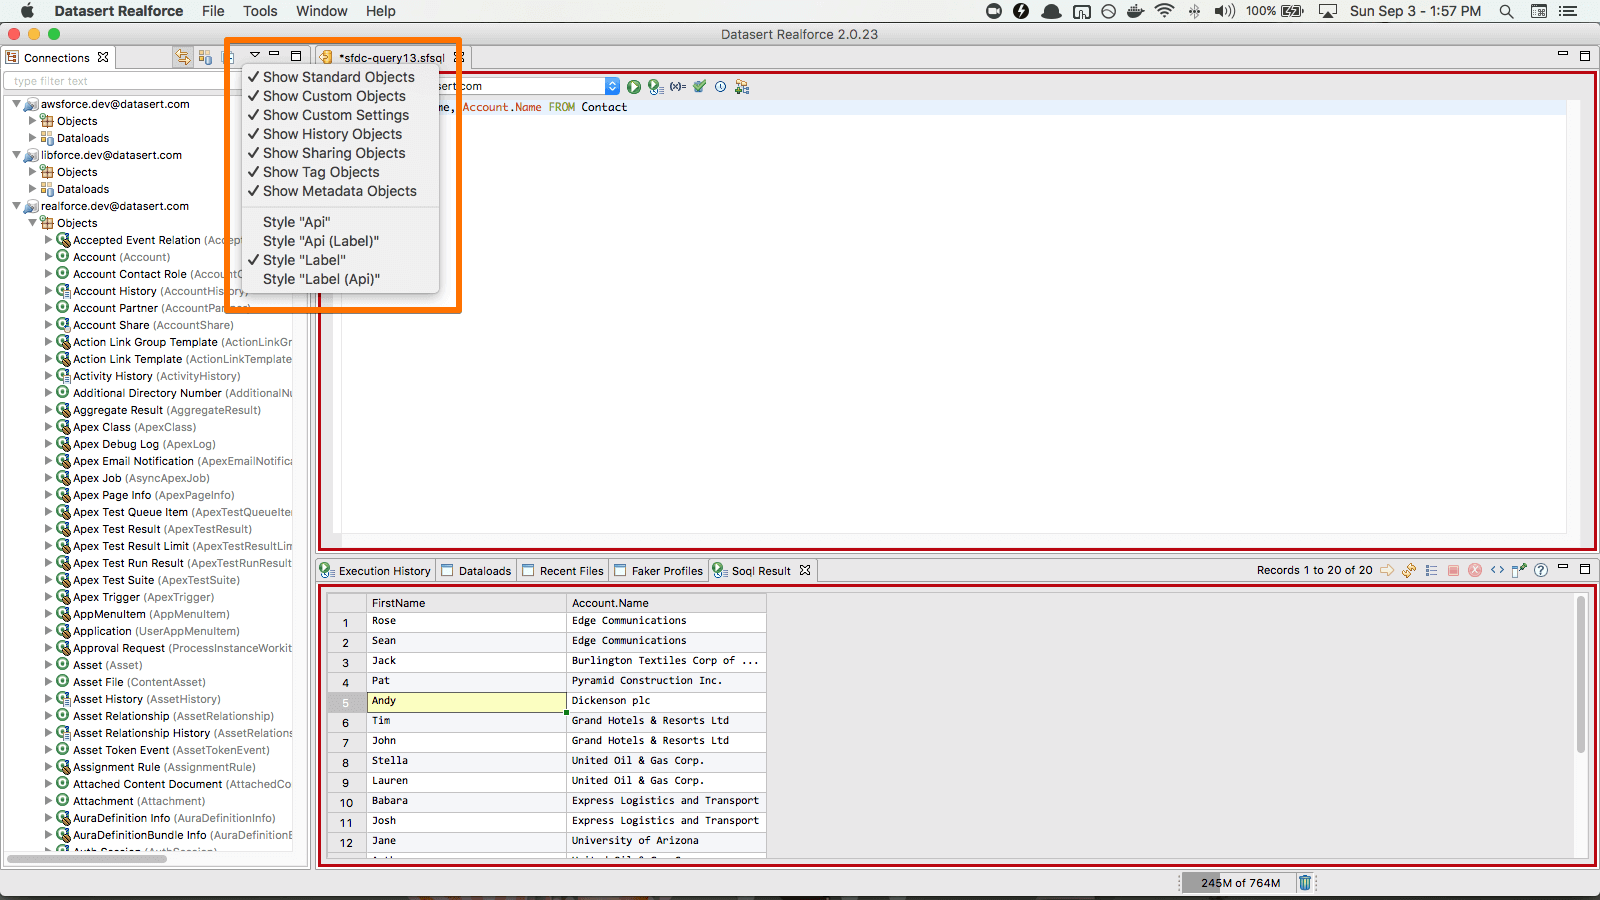Click the refresh results icon in Soql Result
Viewport: 1600px width, 900px height.
pos(1409,570)
